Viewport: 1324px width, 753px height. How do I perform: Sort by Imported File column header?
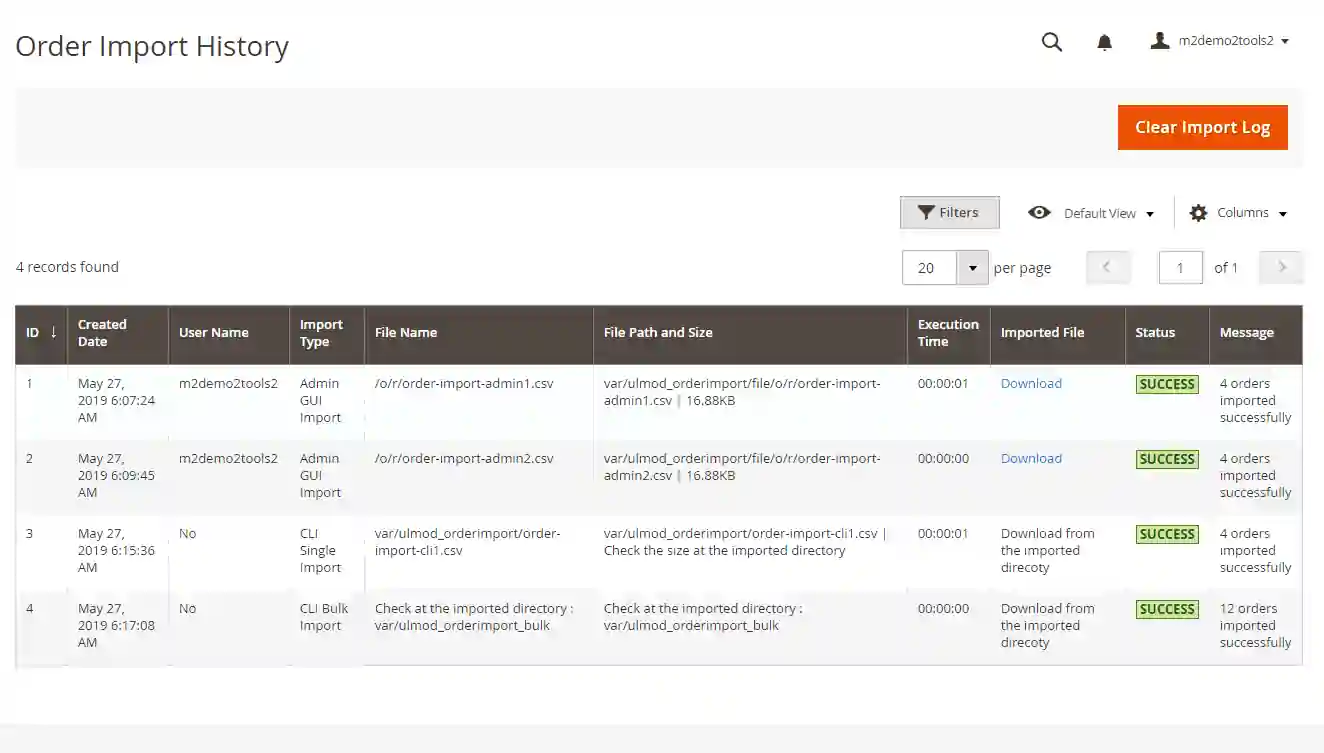[x=1057, y=333]
